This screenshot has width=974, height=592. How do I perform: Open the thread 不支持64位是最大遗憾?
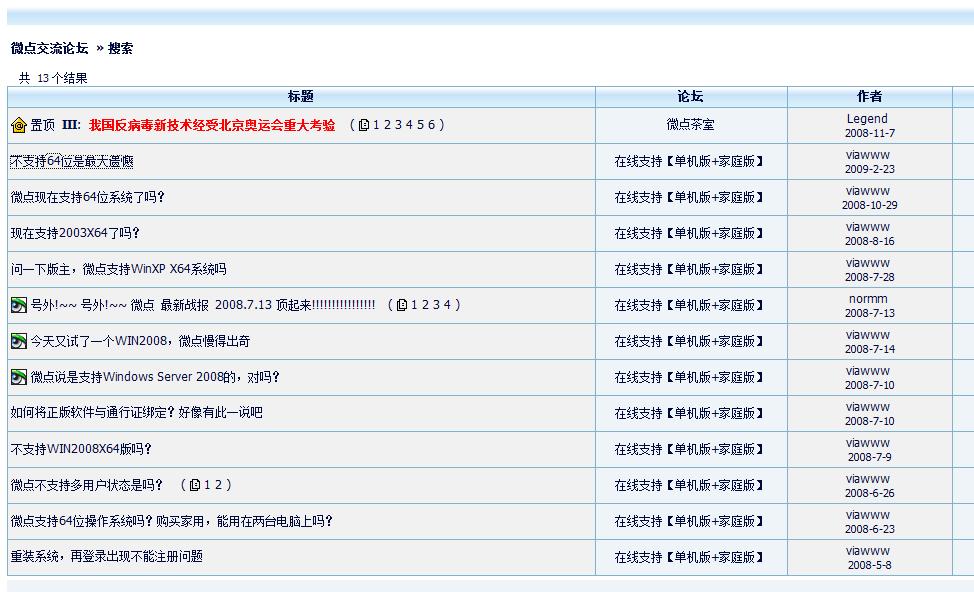(x=72, y=162)
